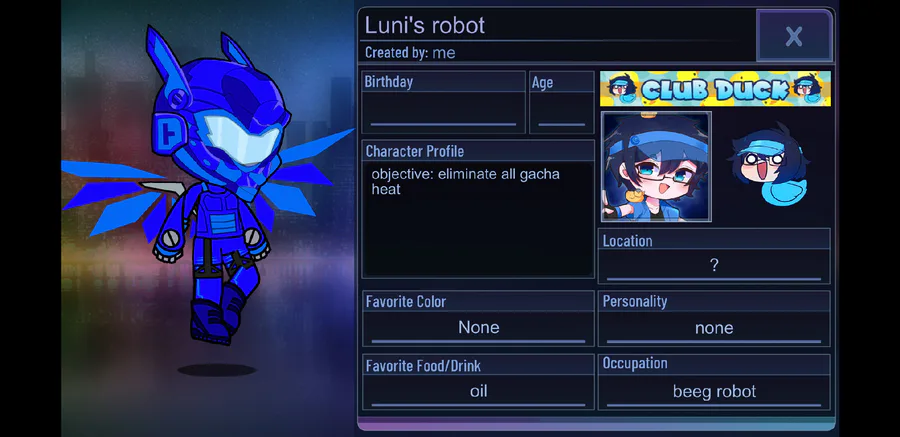This screenshot has height=437, width=900.
Task: Close the profile panel with X button
Action: [x=794, y=36]
